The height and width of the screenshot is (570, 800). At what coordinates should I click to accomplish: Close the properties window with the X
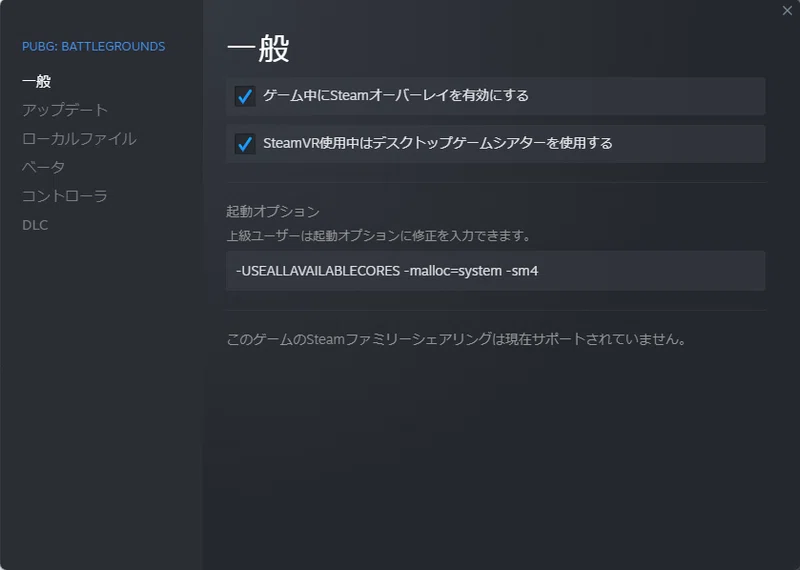[787, 10]
